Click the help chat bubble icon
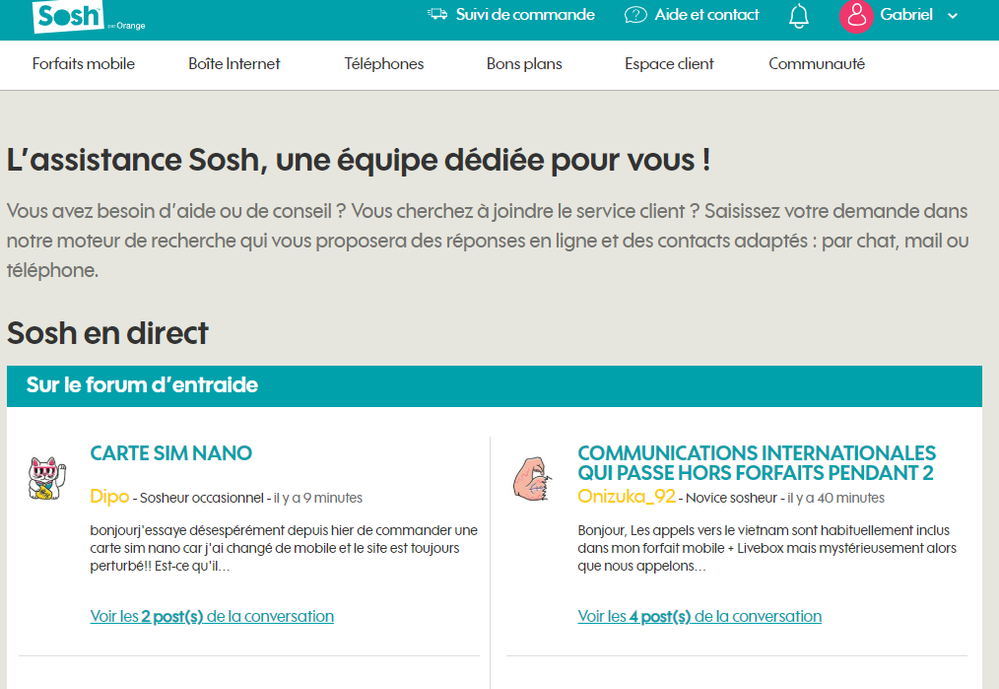This screenshot has height=689, width=999. 635,15
